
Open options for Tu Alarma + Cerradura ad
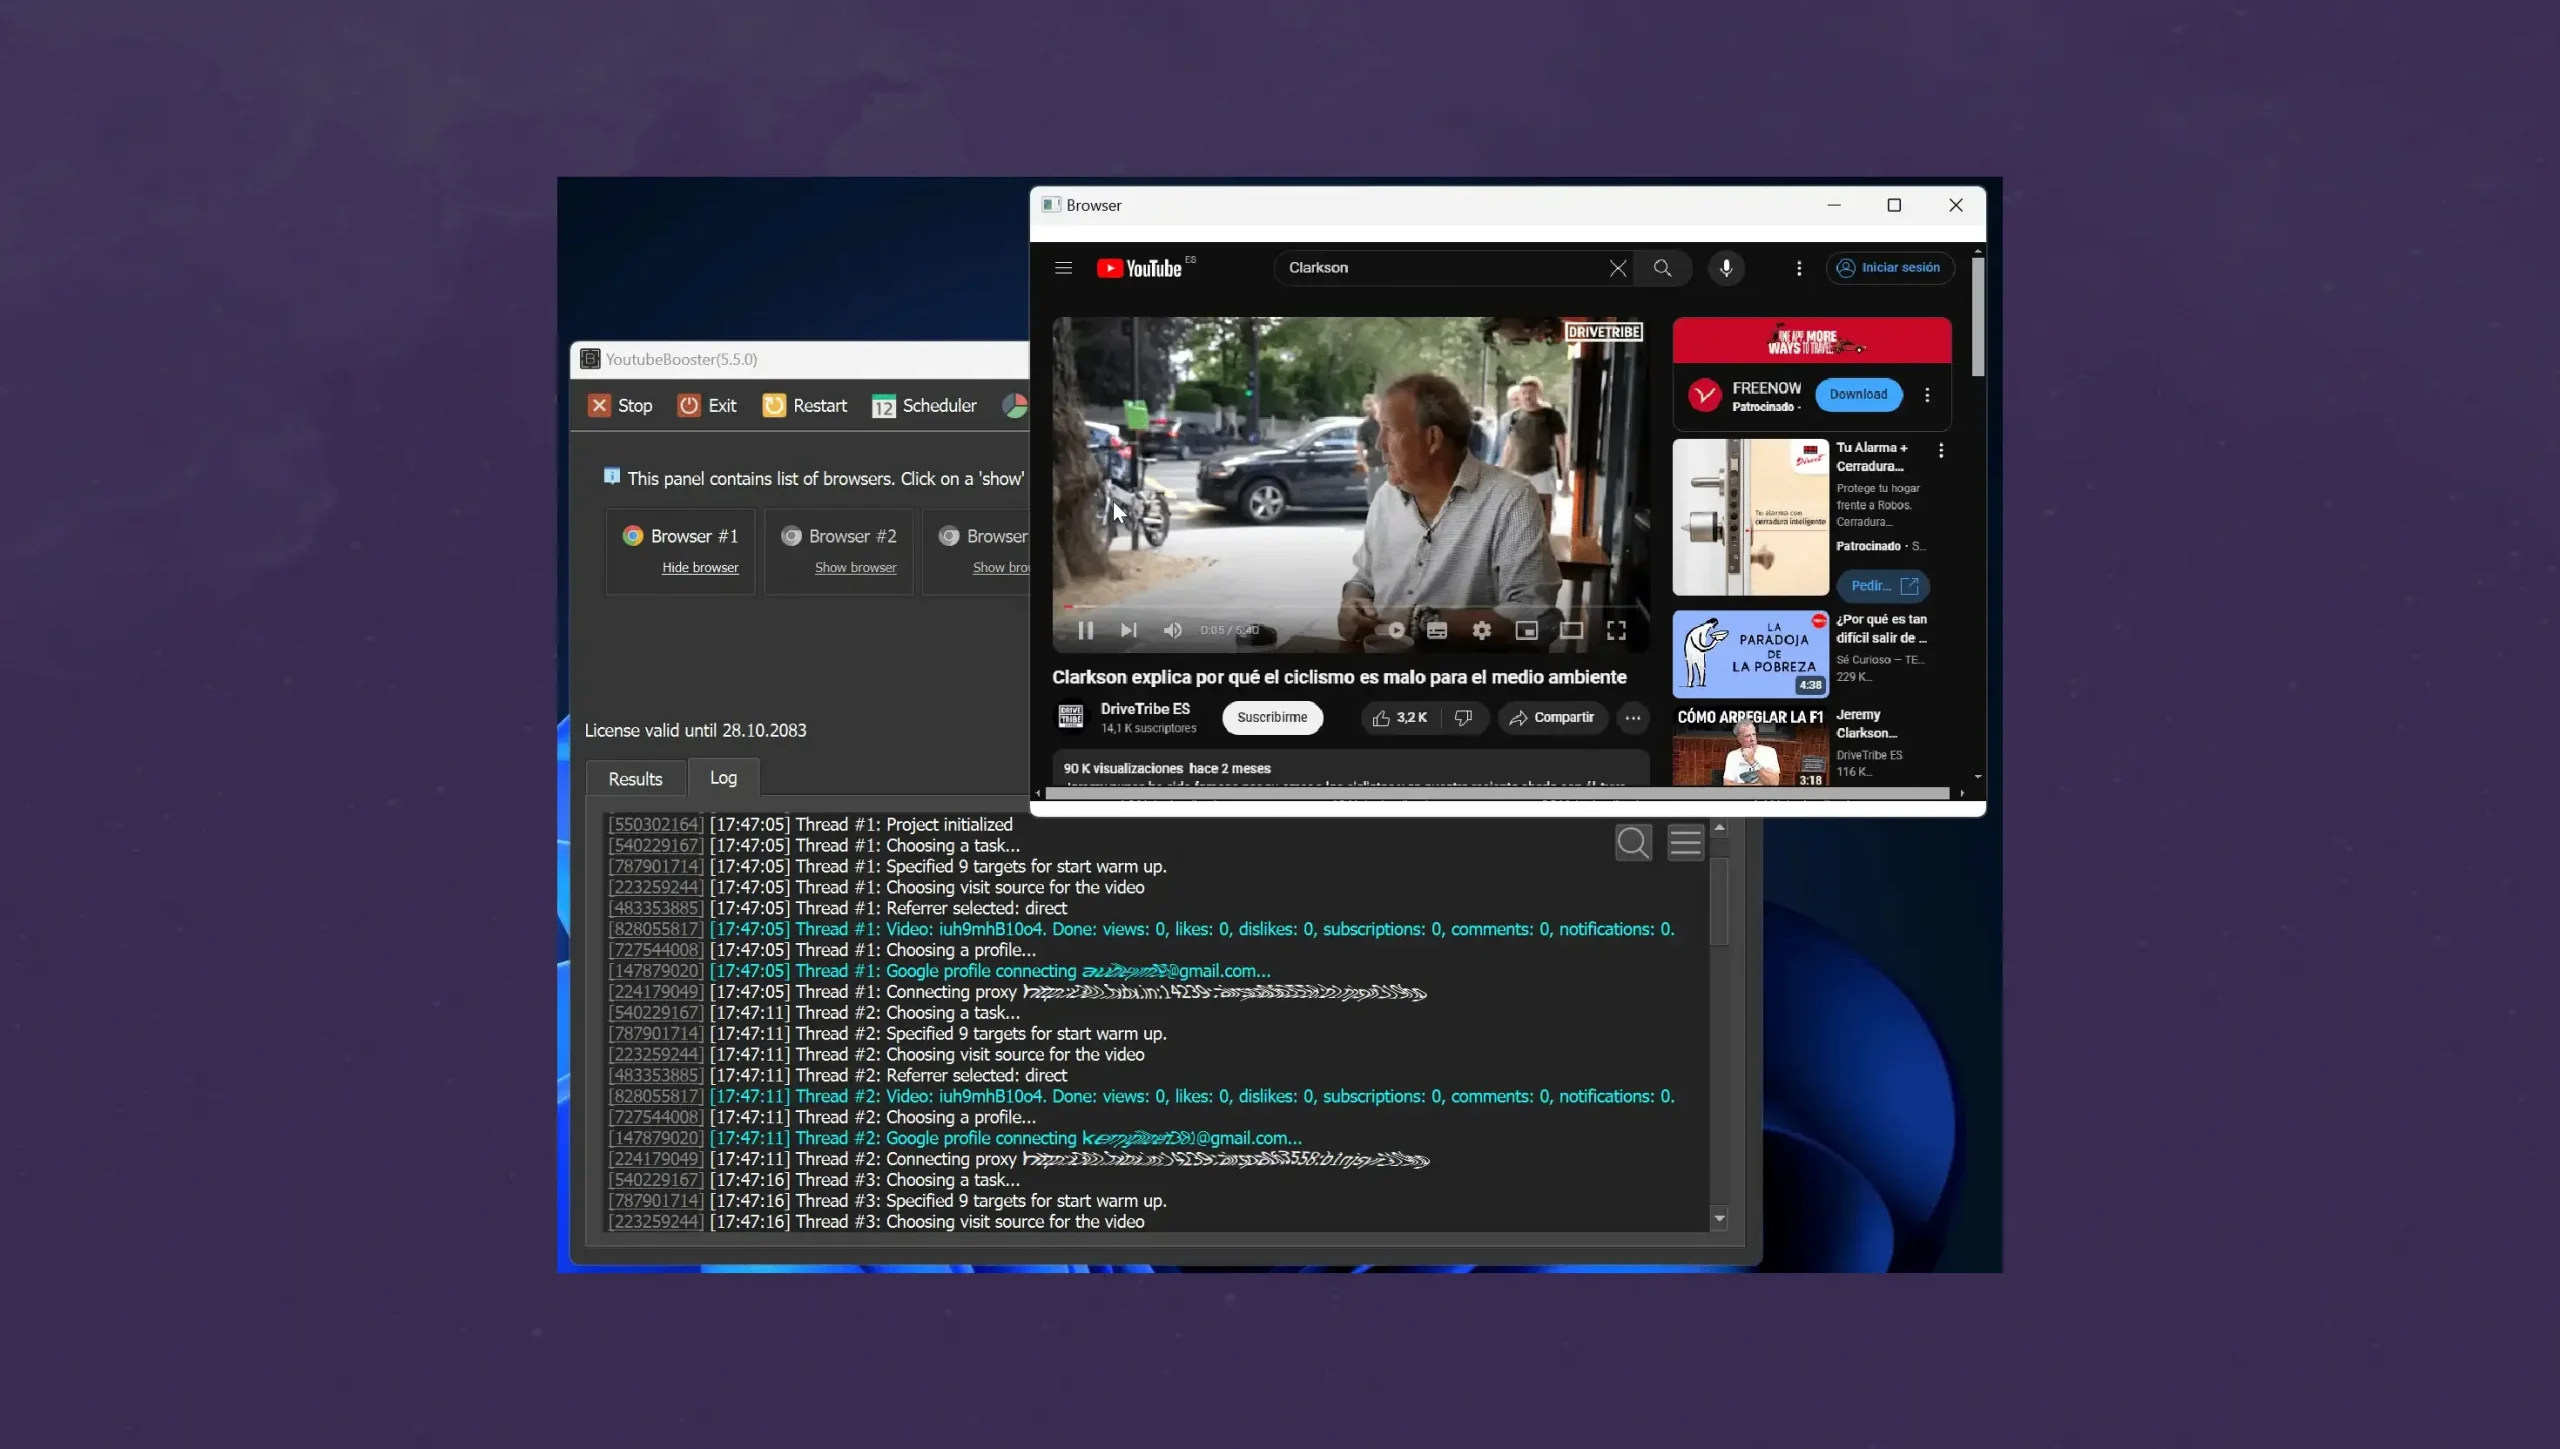[1941, 451]
